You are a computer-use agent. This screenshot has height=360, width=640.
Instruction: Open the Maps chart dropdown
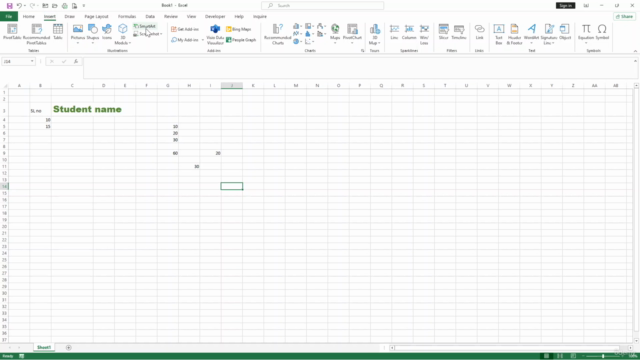coord(335,43)
